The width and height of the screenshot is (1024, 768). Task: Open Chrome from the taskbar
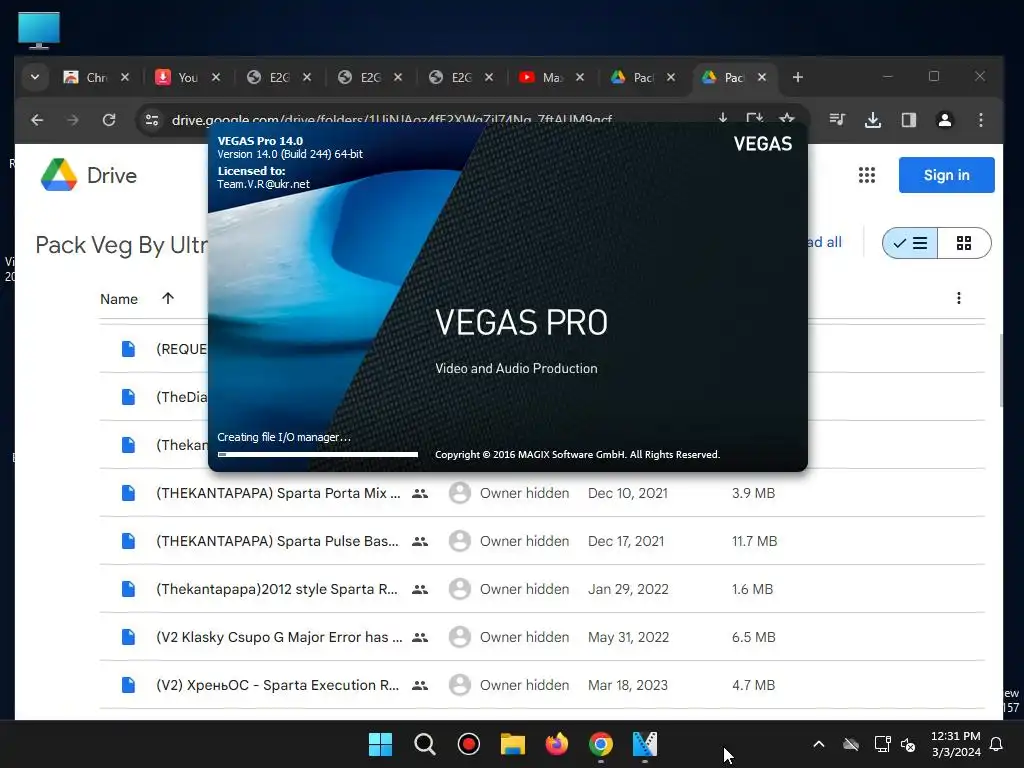pyautogui.click(x=601, y=744)
